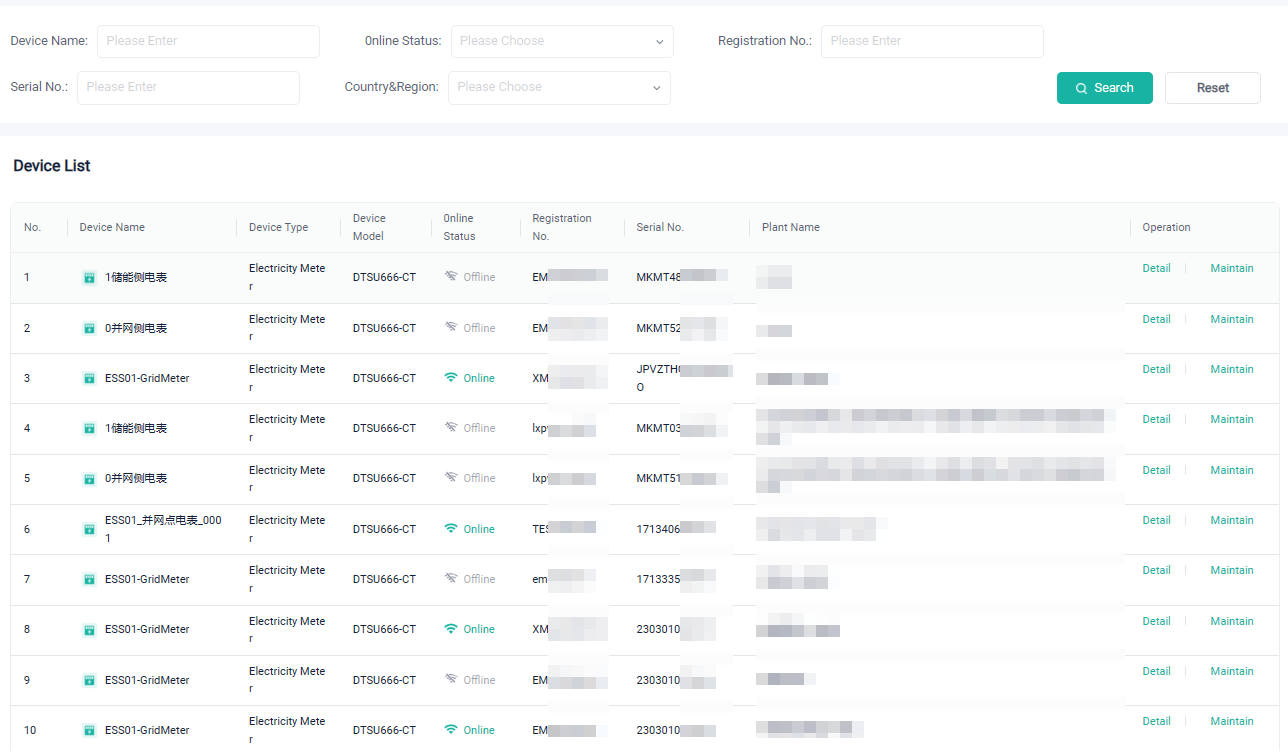
Task: Open Detail for device row 2
Action: 1156,319
